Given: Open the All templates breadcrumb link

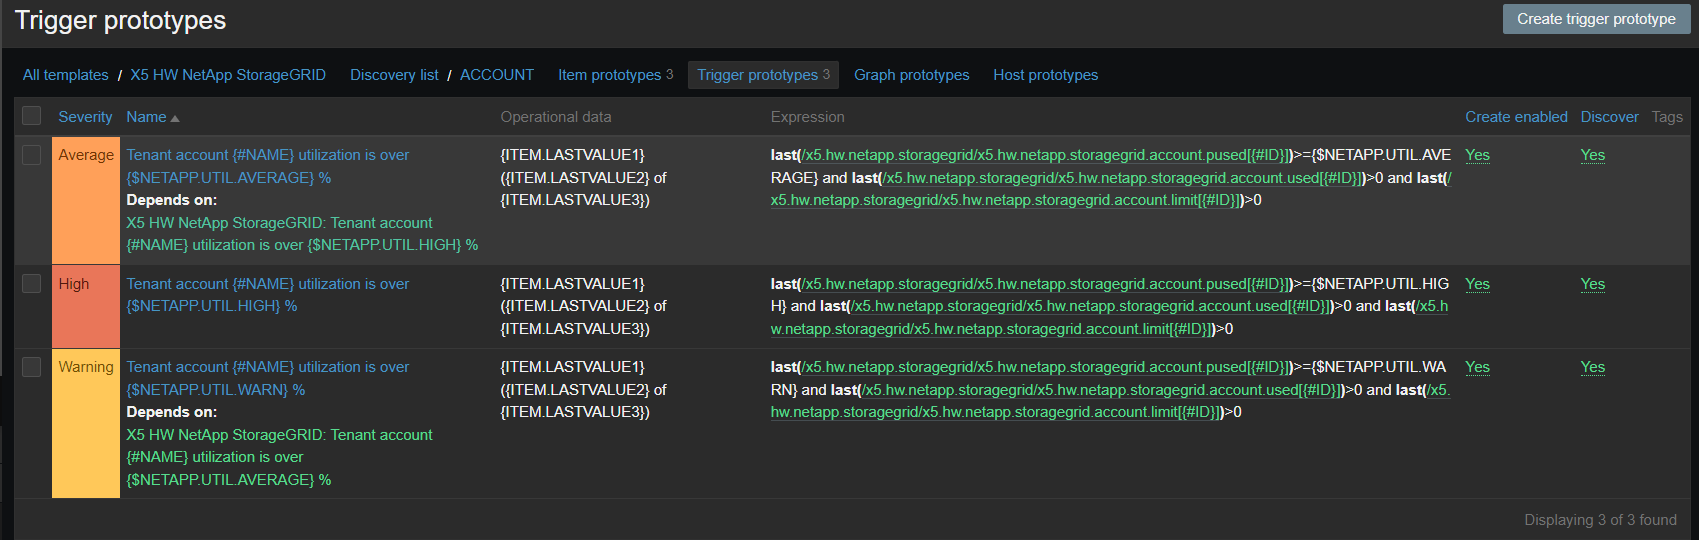Looking at the screenshot, I should [x=66, y=75].
